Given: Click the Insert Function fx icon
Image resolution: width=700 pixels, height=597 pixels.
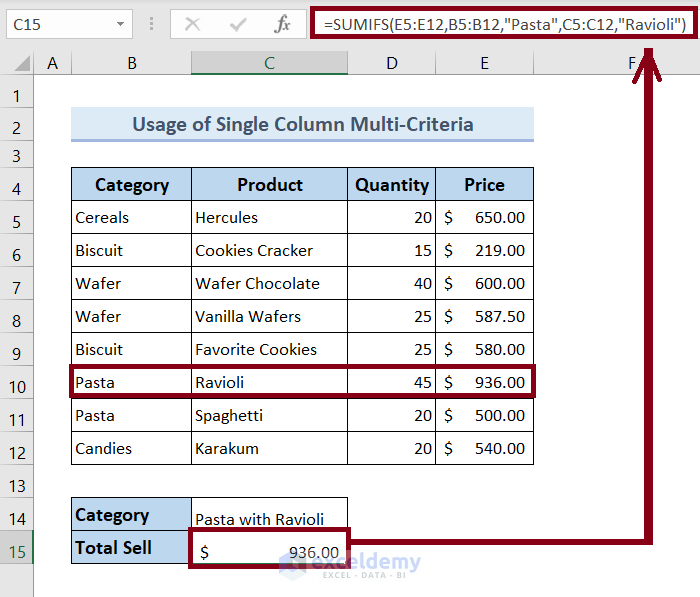Looking at the screenshot, I should click(x=283, y=24).
